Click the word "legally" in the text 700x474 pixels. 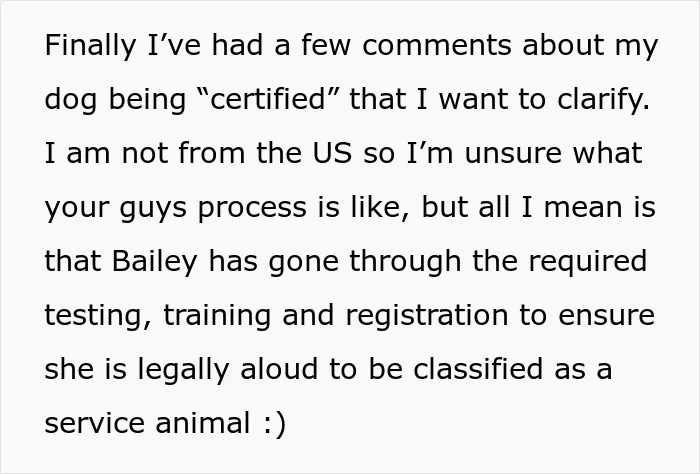pos(183,370)
